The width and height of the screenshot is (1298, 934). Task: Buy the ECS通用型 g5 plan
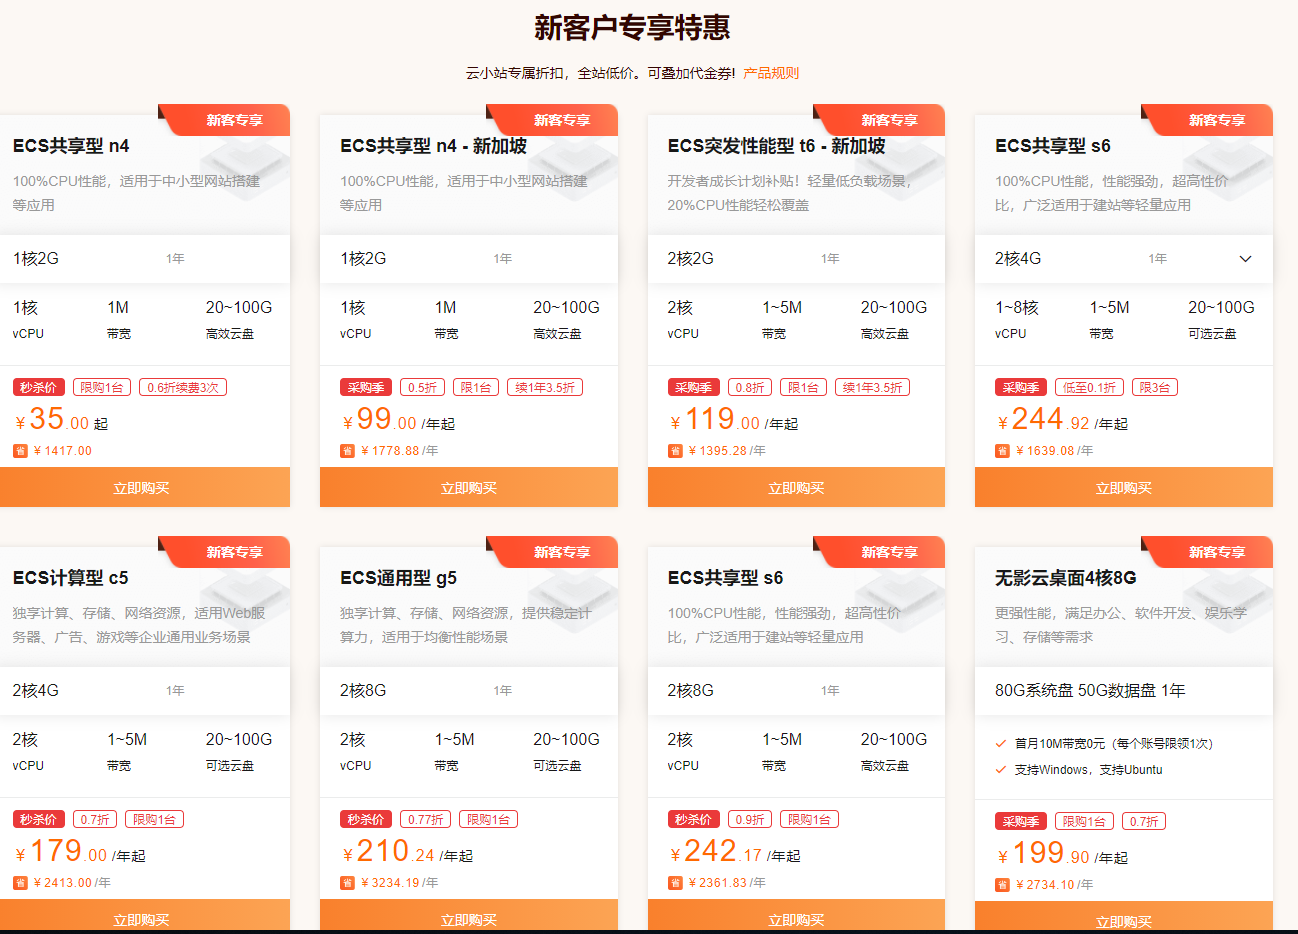tap(468, 915)
